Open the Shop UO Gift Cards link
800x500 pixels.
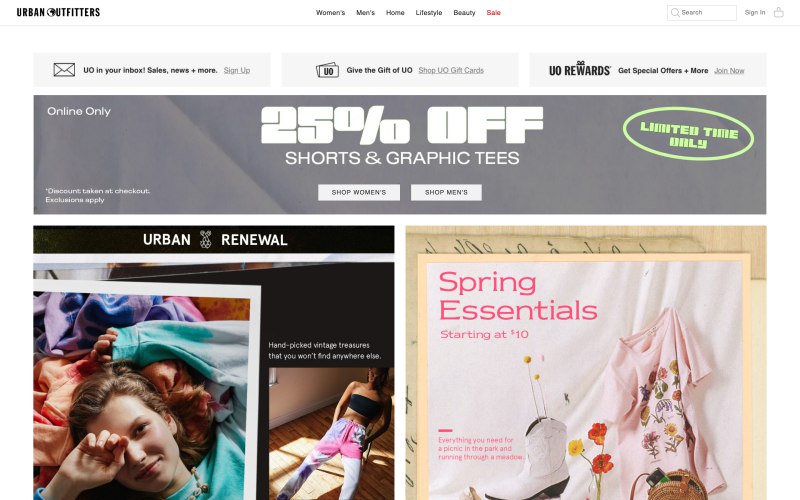tap(451, 70)
